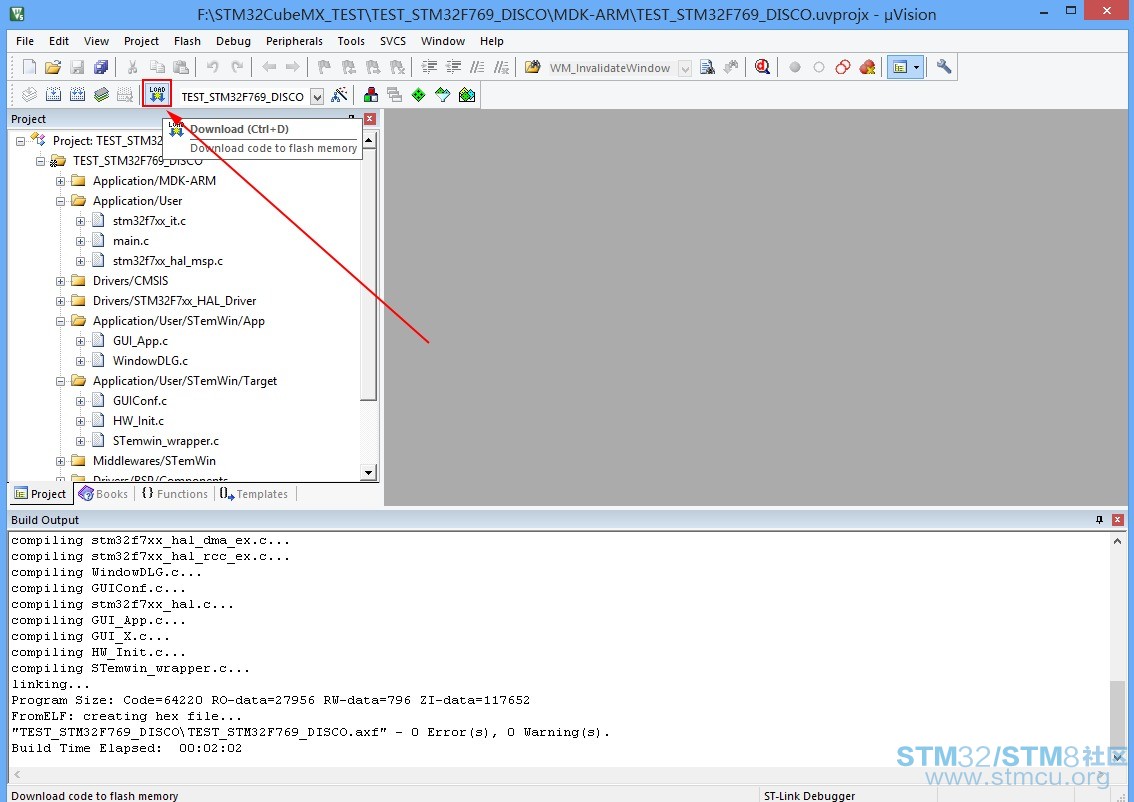1134x802 pixels.
Task: Open the target selection dropdown arrow
Action: tap(317, 96)
